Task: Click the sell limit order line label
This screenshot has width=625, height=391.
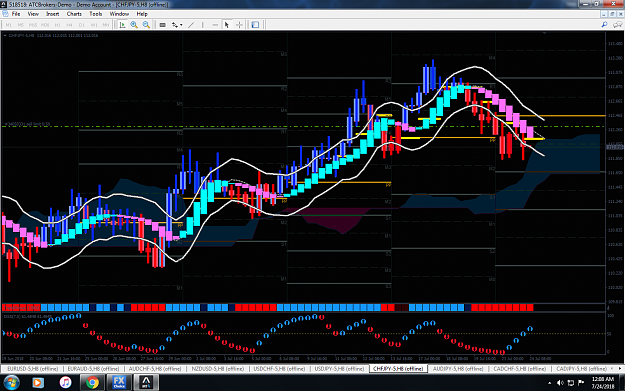Action: [27, 124]
